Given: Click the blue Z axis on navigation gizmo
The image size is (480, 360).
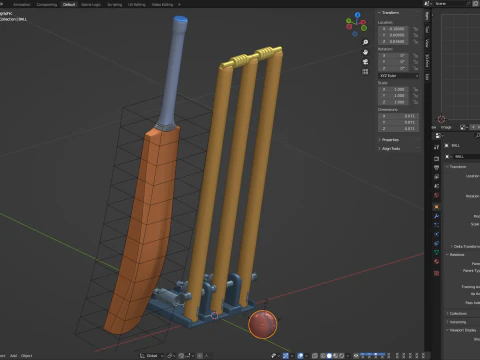Looking at the screenshot, I should point(357,15).
